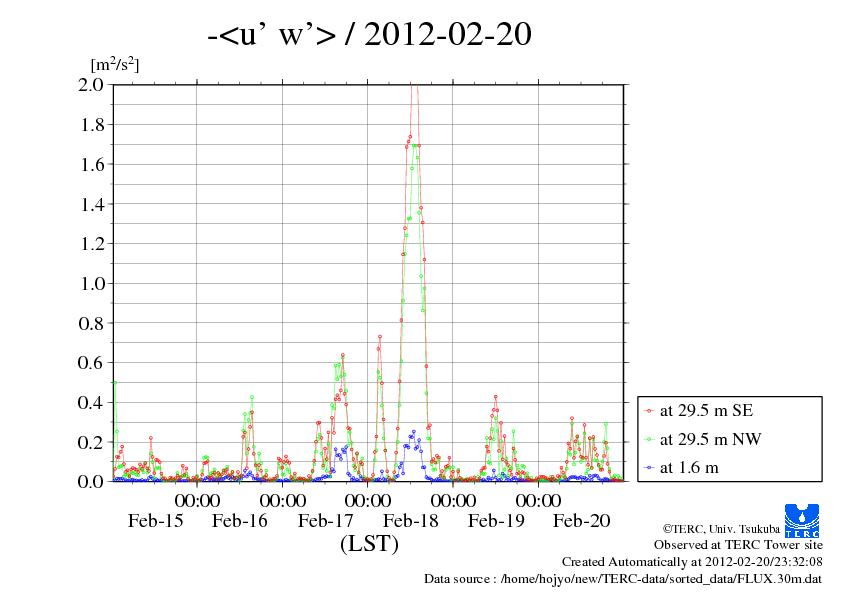Click the y-axis value 0.6
Viewport: 842px width, 595px height.
point(91,362)
